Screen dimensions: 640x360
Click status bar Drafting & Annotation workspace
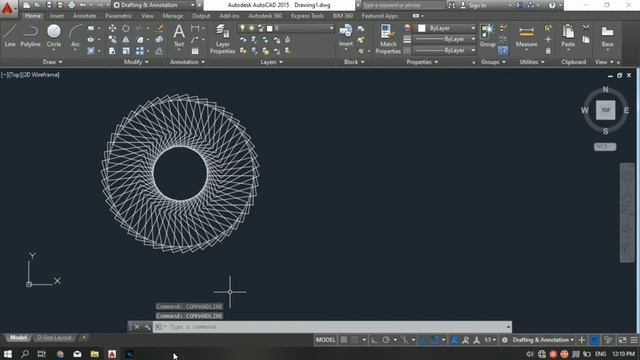543,340
